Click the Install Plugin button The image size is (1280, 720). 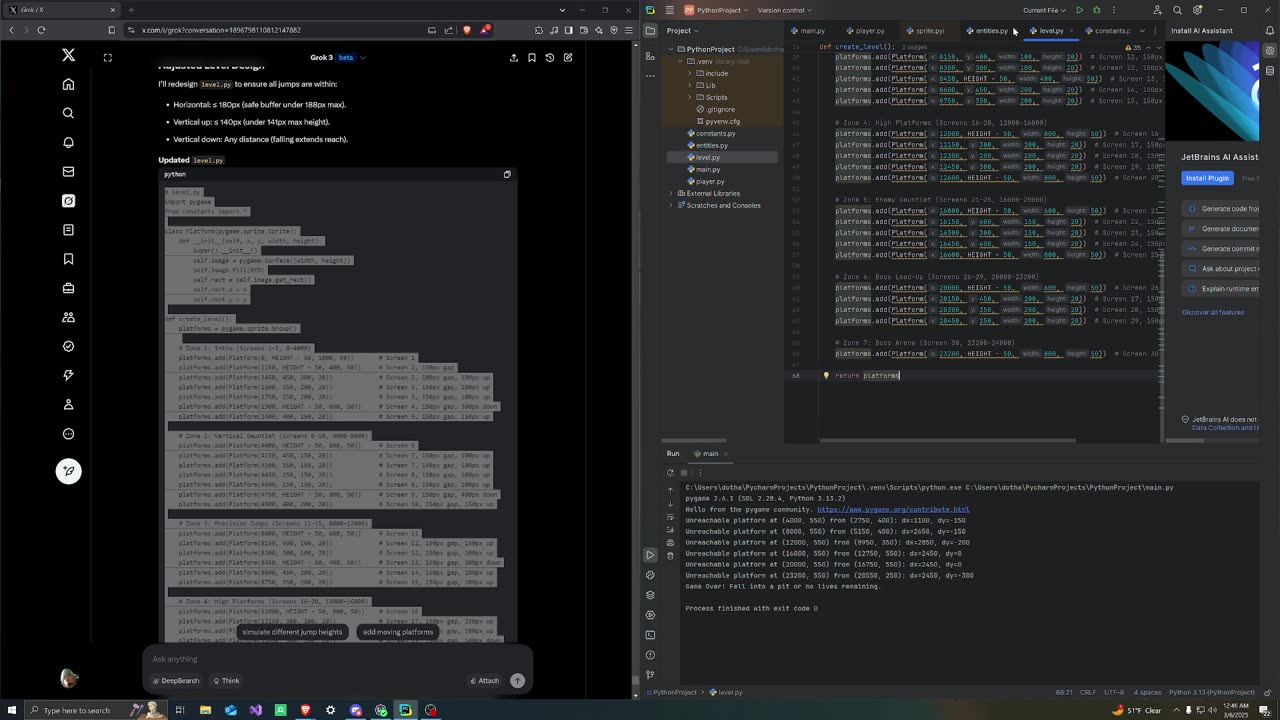(x=1207, y=178)
